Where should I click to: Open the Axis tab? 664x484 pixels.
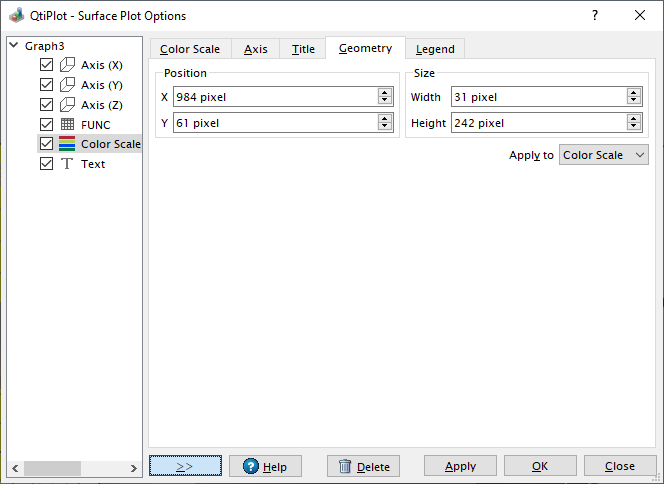255,49
